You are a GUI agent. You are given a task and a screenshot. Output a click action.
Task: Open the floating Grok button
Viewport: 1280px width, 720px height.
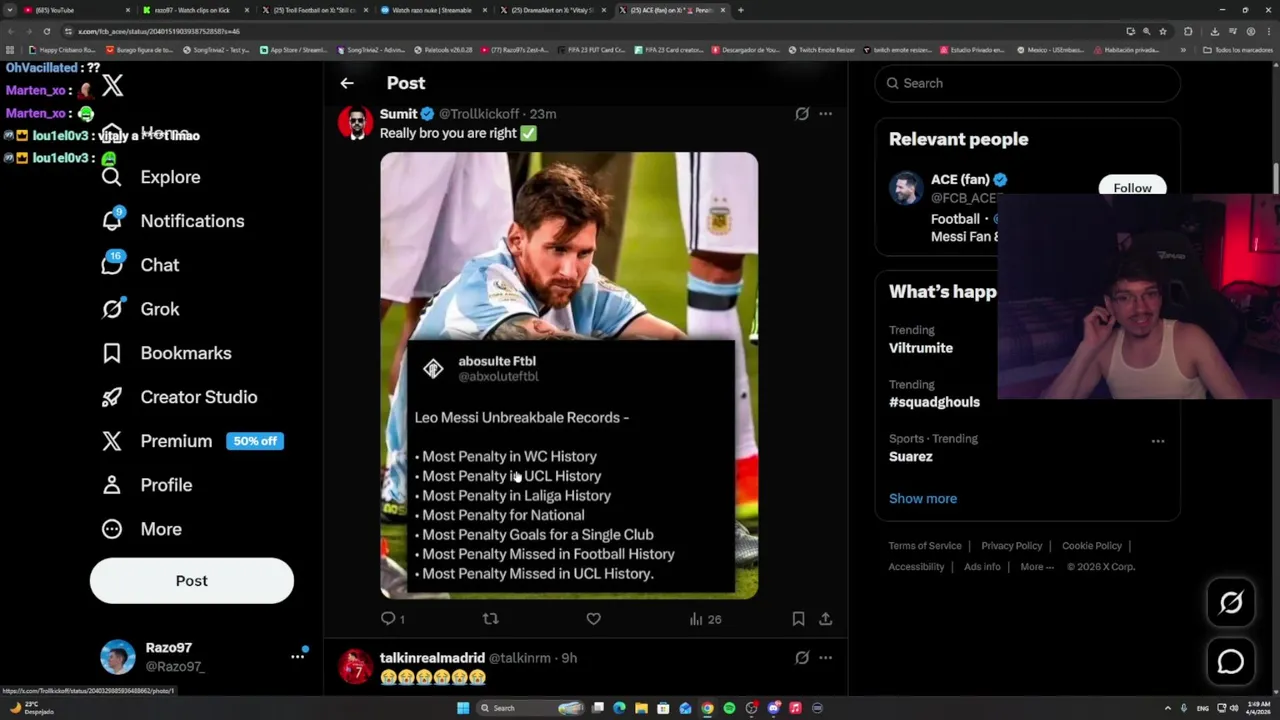coord(1231,602)
